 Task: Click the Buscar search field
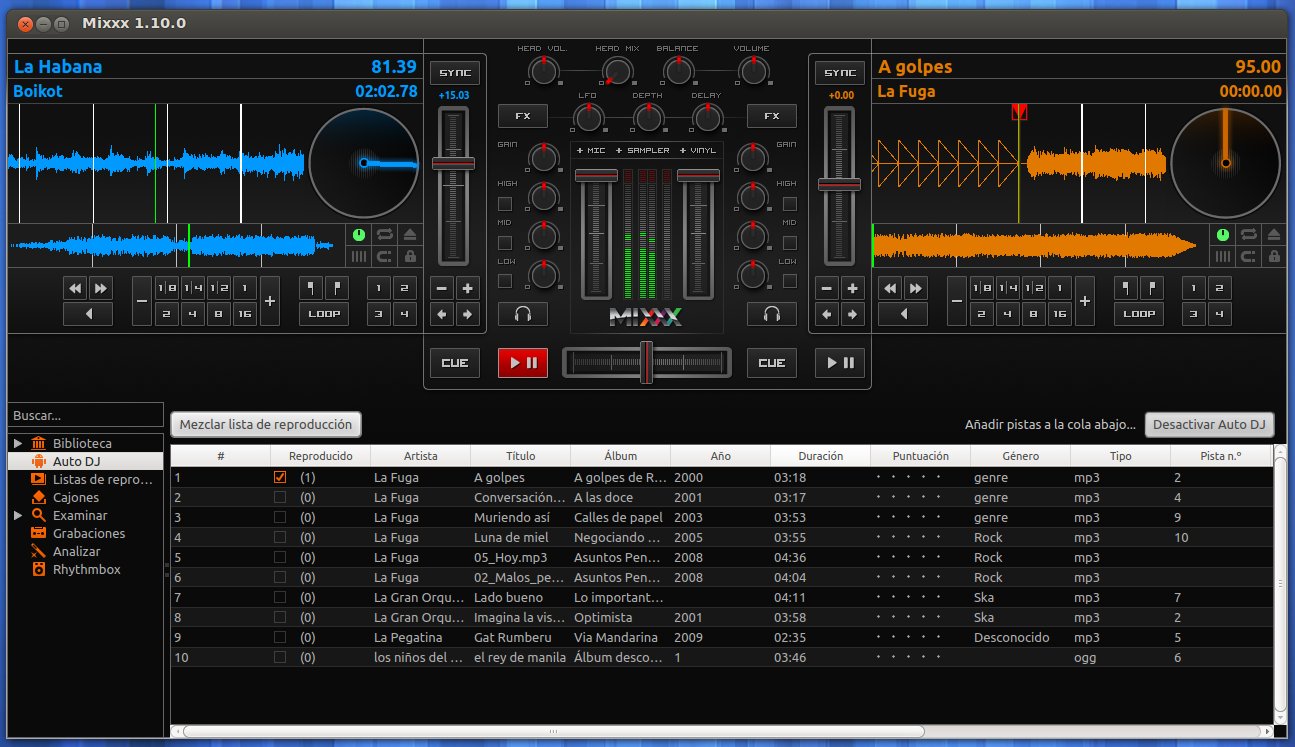tap(85, 414)
